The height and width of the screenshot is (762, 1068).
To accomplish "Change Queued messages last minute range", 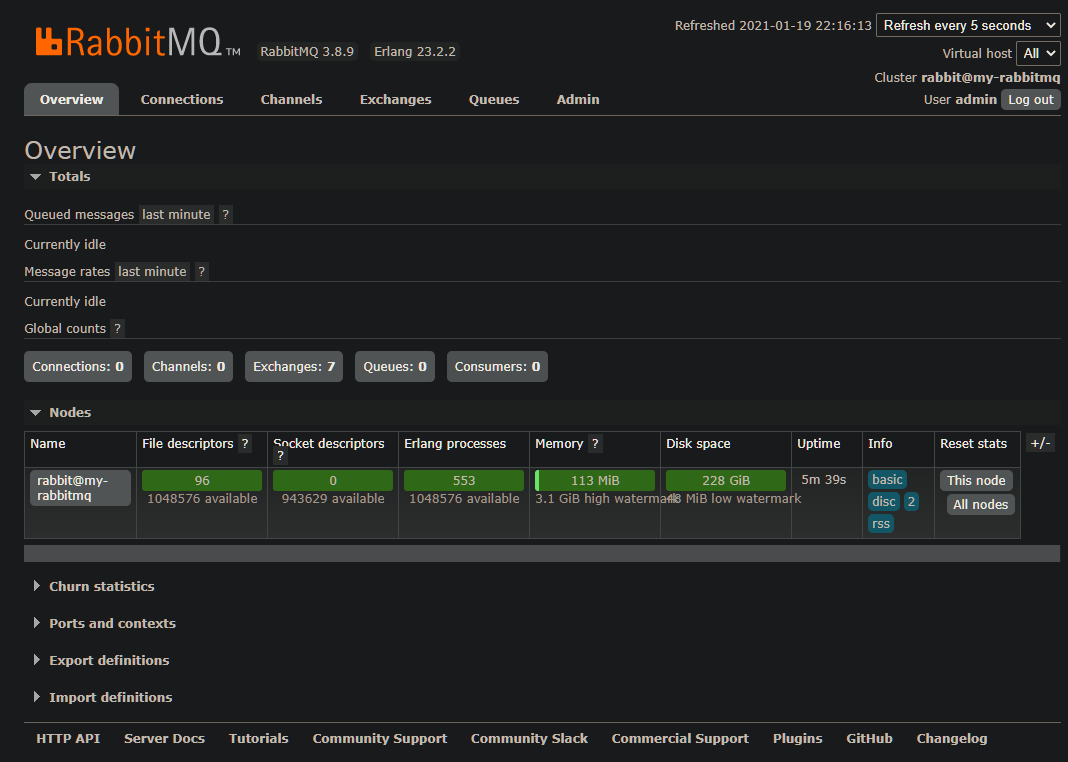I will 176,215.
